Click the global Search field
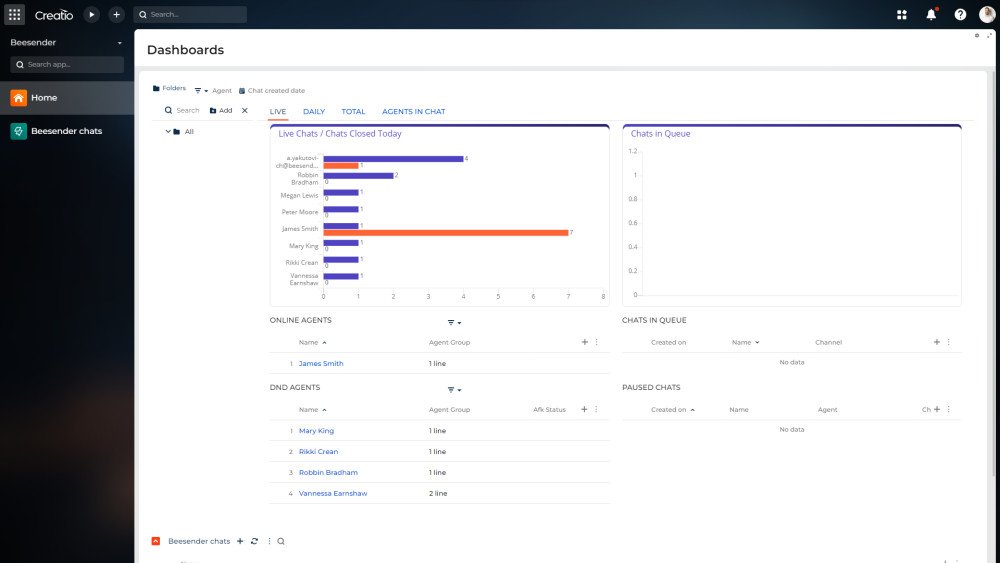 click(x=190, y=14)
